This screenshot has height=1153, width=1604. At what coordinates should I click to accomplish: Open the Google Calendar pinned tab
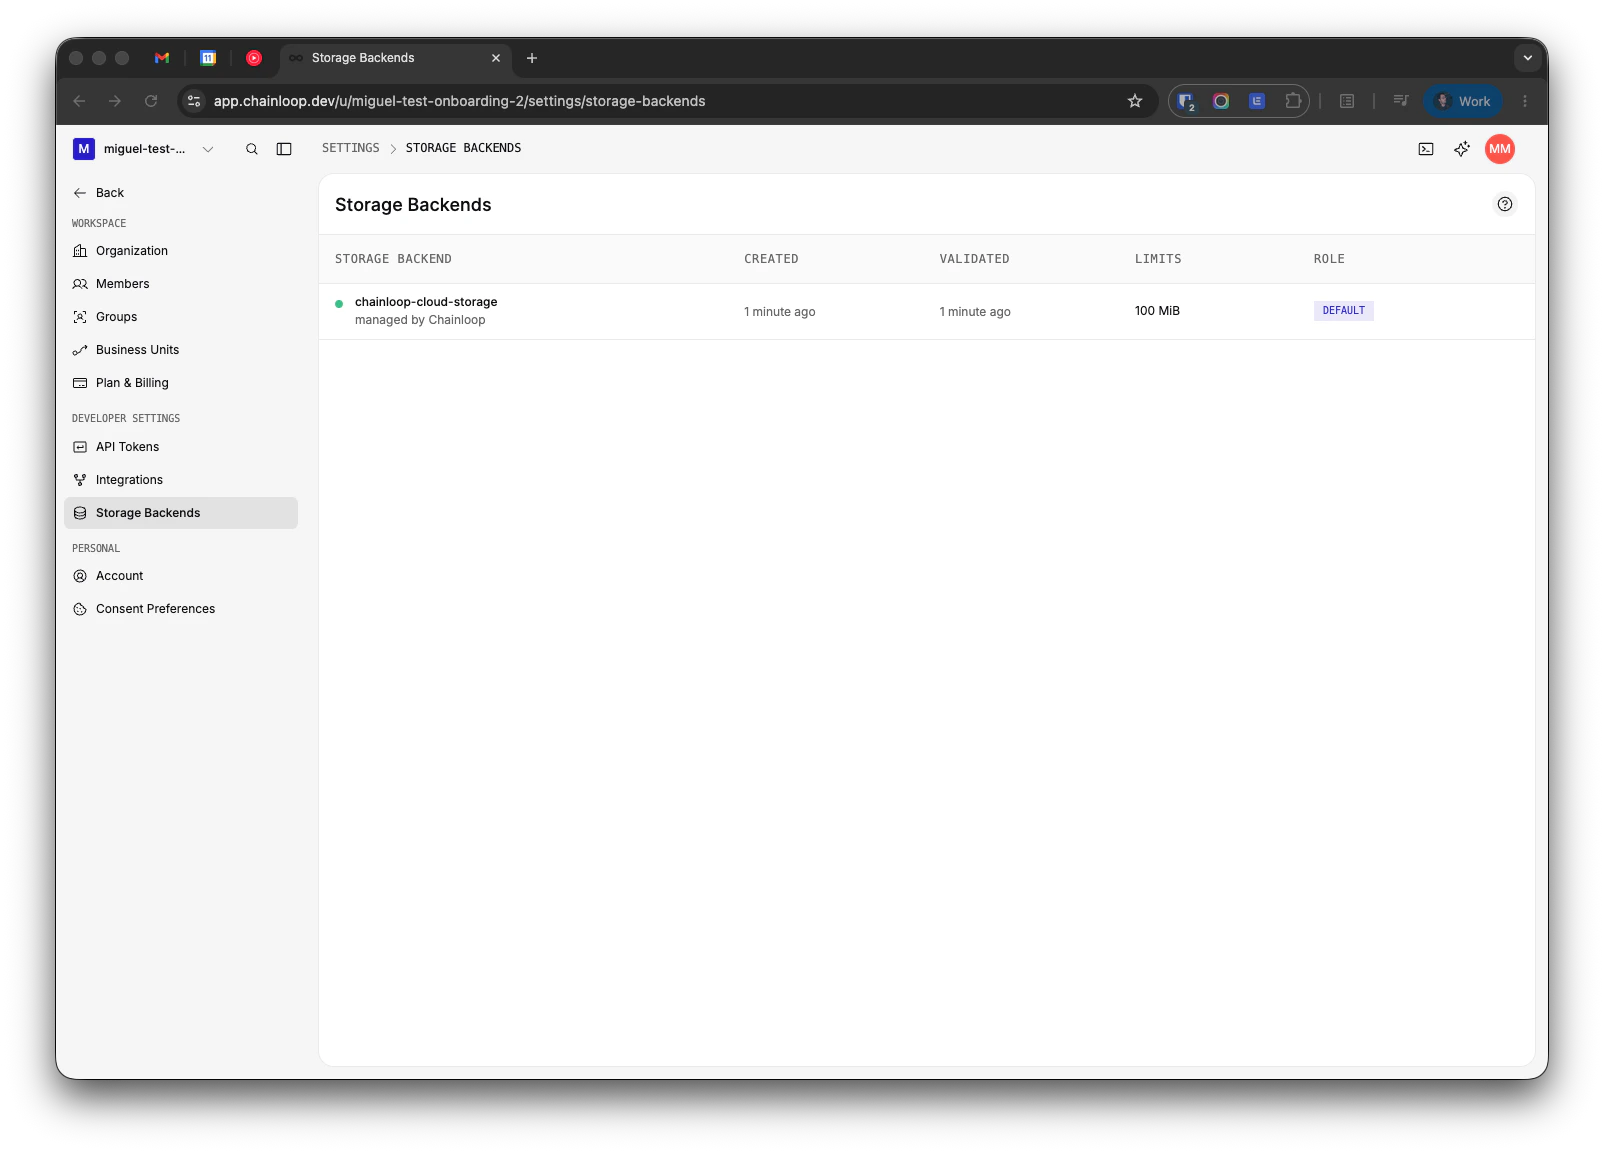[x=208, y=58]
